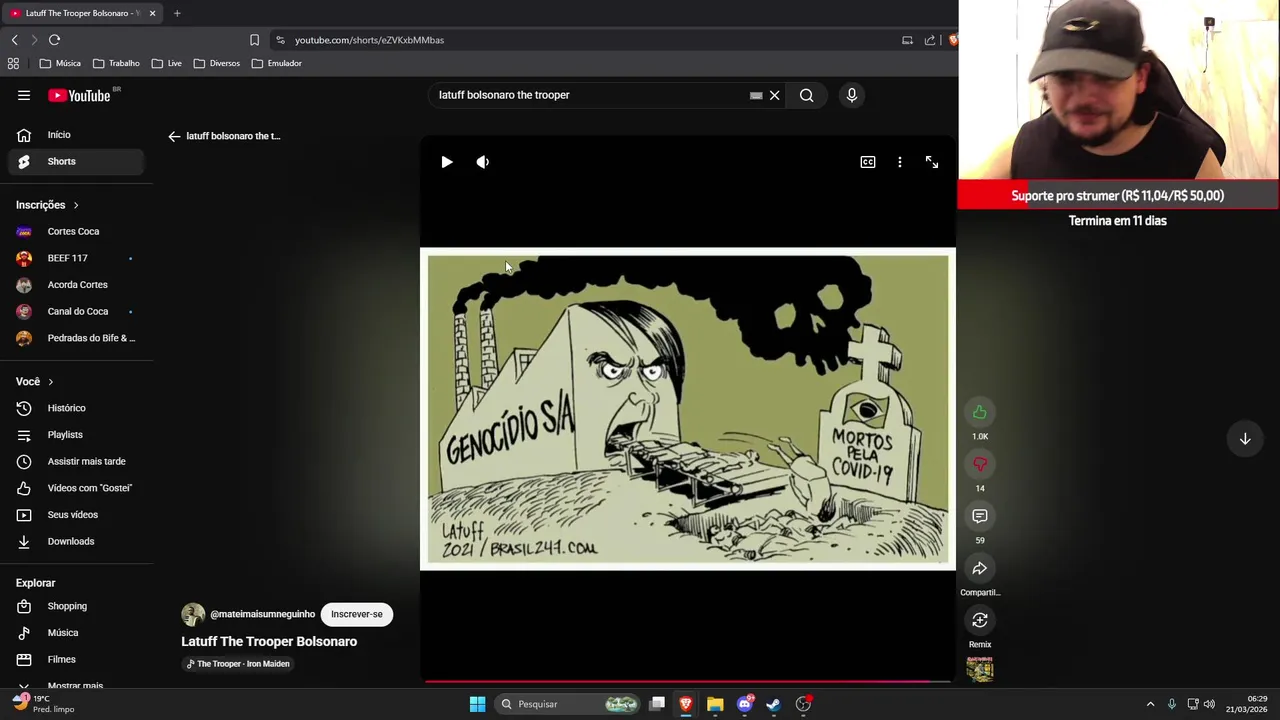1280x720 pixels.
Task: Open The Trooper - Iron Maiden sound link
Action: pos(238,664)
